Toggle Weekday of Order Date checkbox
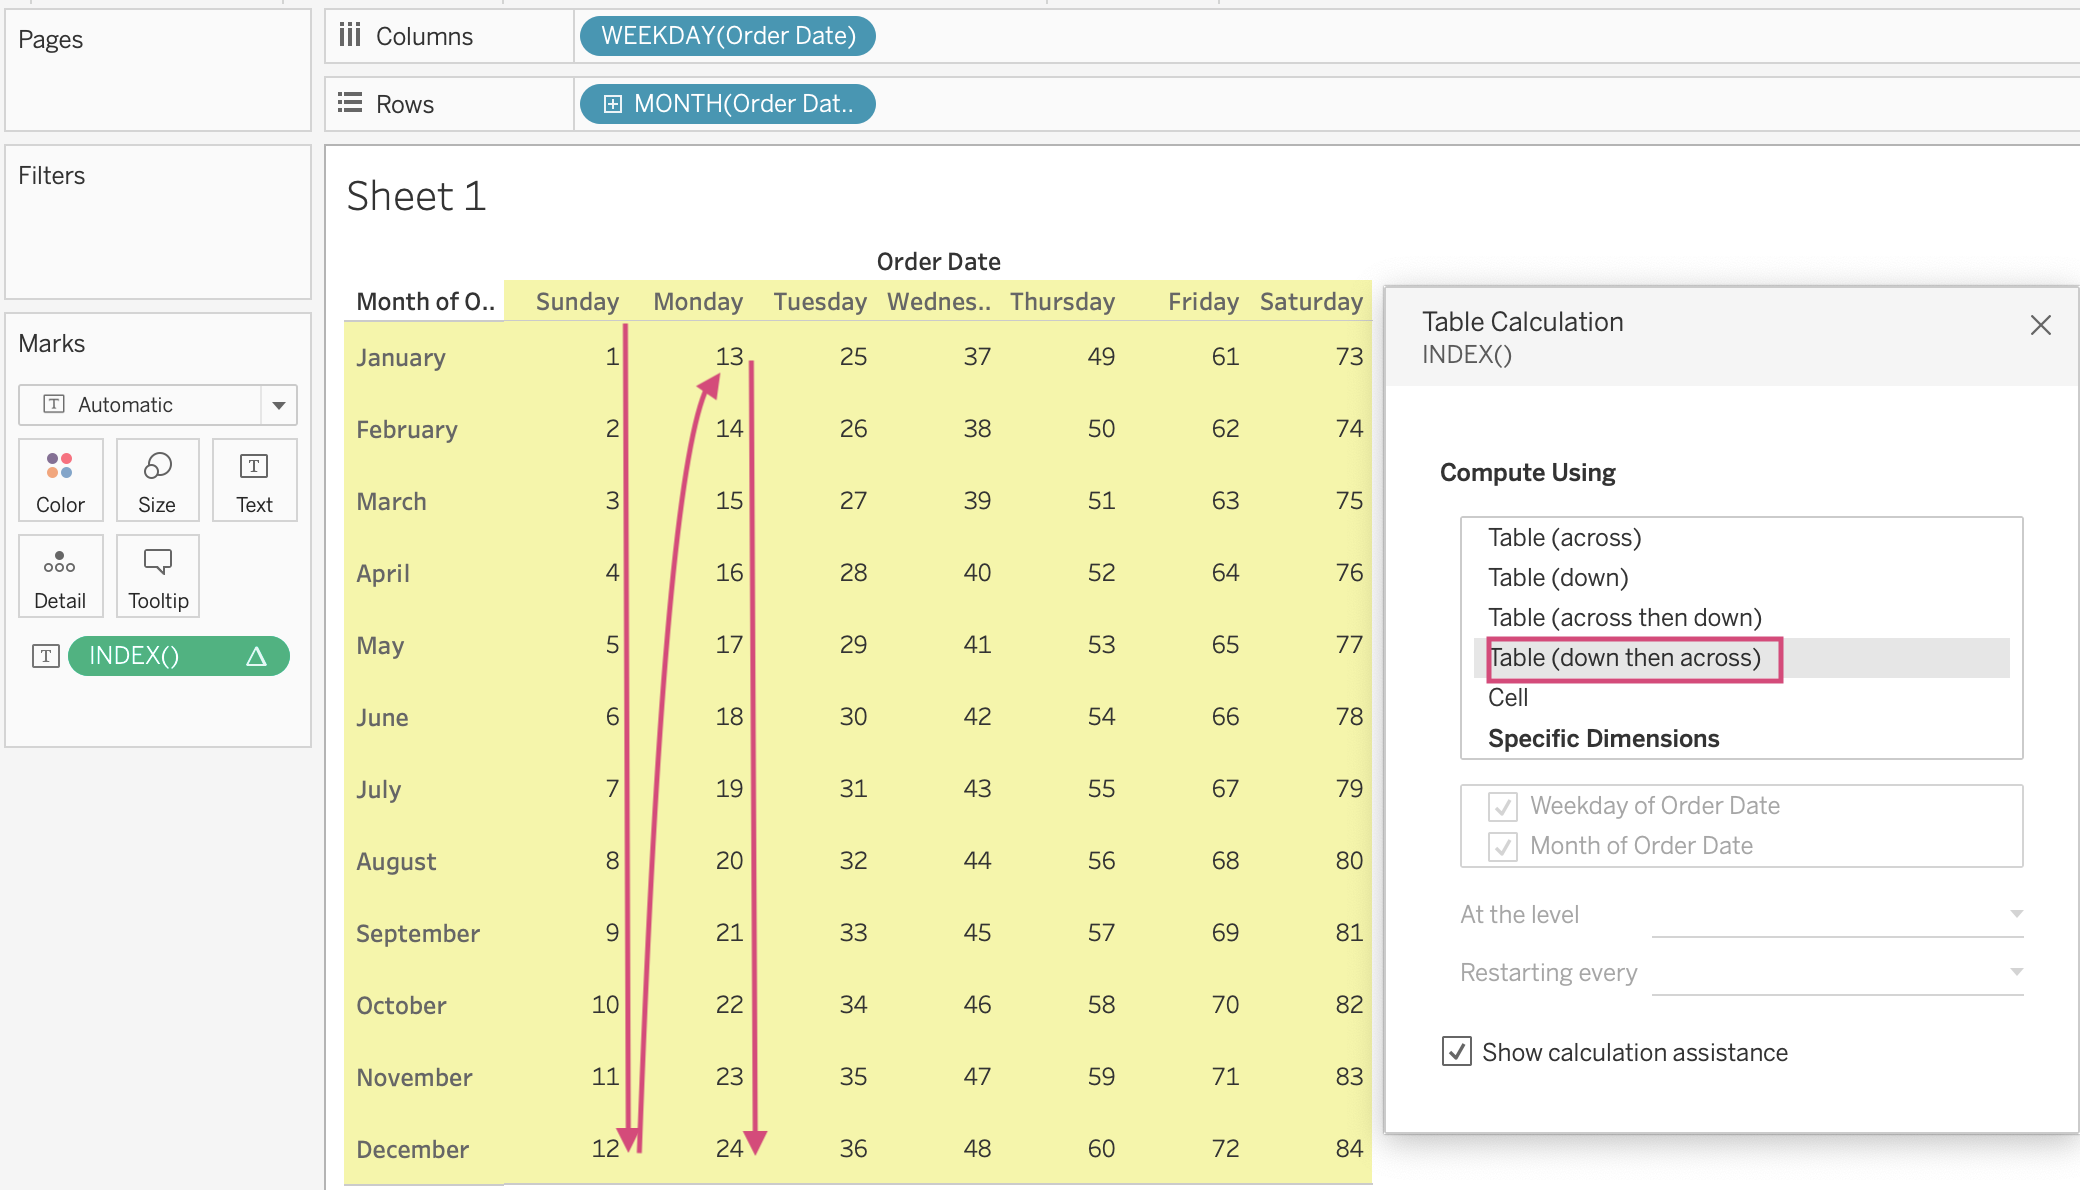The image size is (2080, 1190). tap(1503, 806)
